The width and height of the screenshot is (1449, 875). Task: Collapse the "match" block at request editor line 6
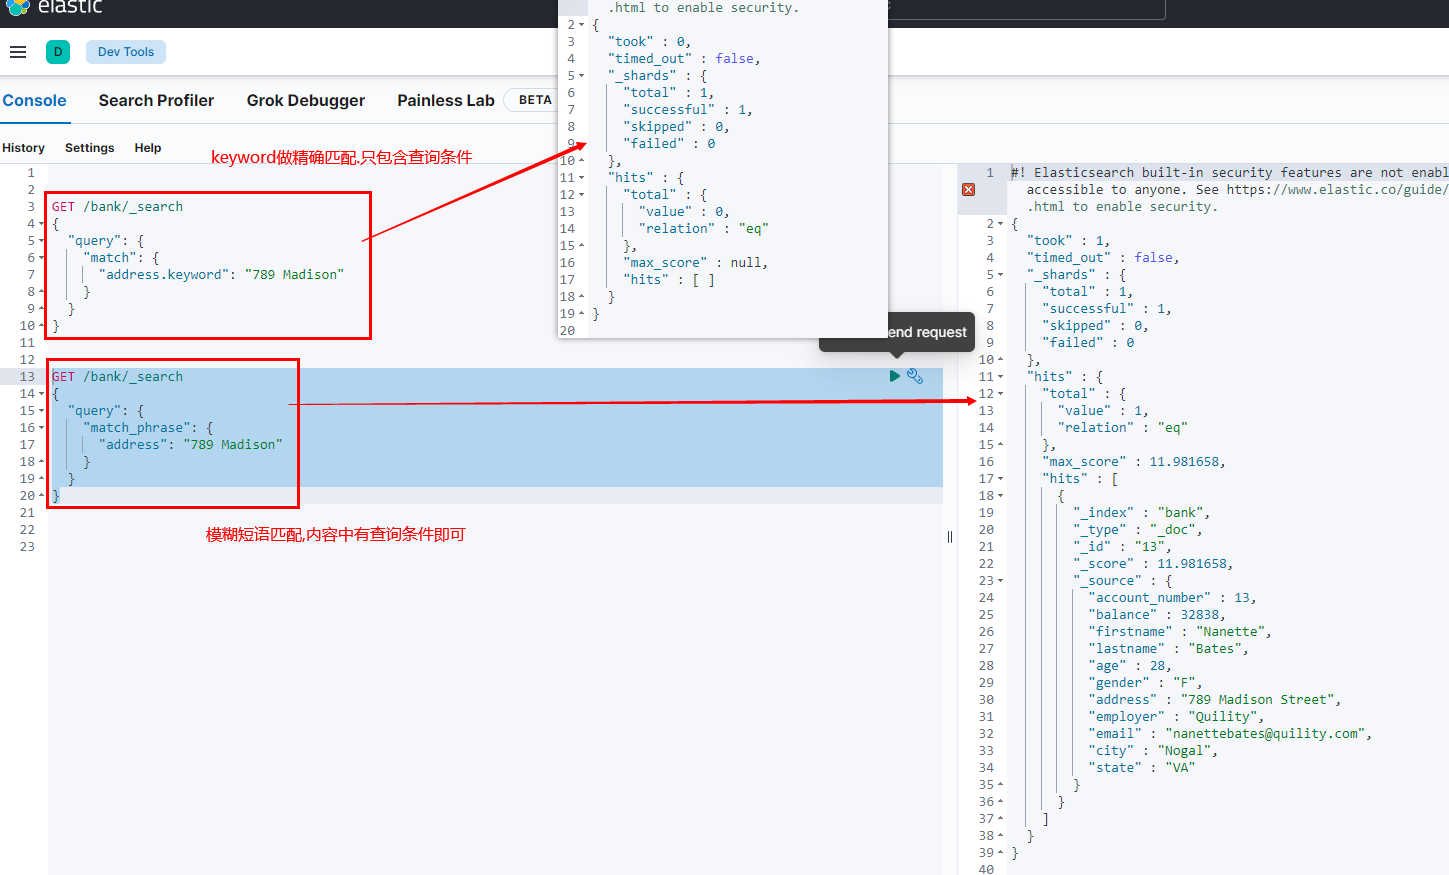[x=42, y=258]
